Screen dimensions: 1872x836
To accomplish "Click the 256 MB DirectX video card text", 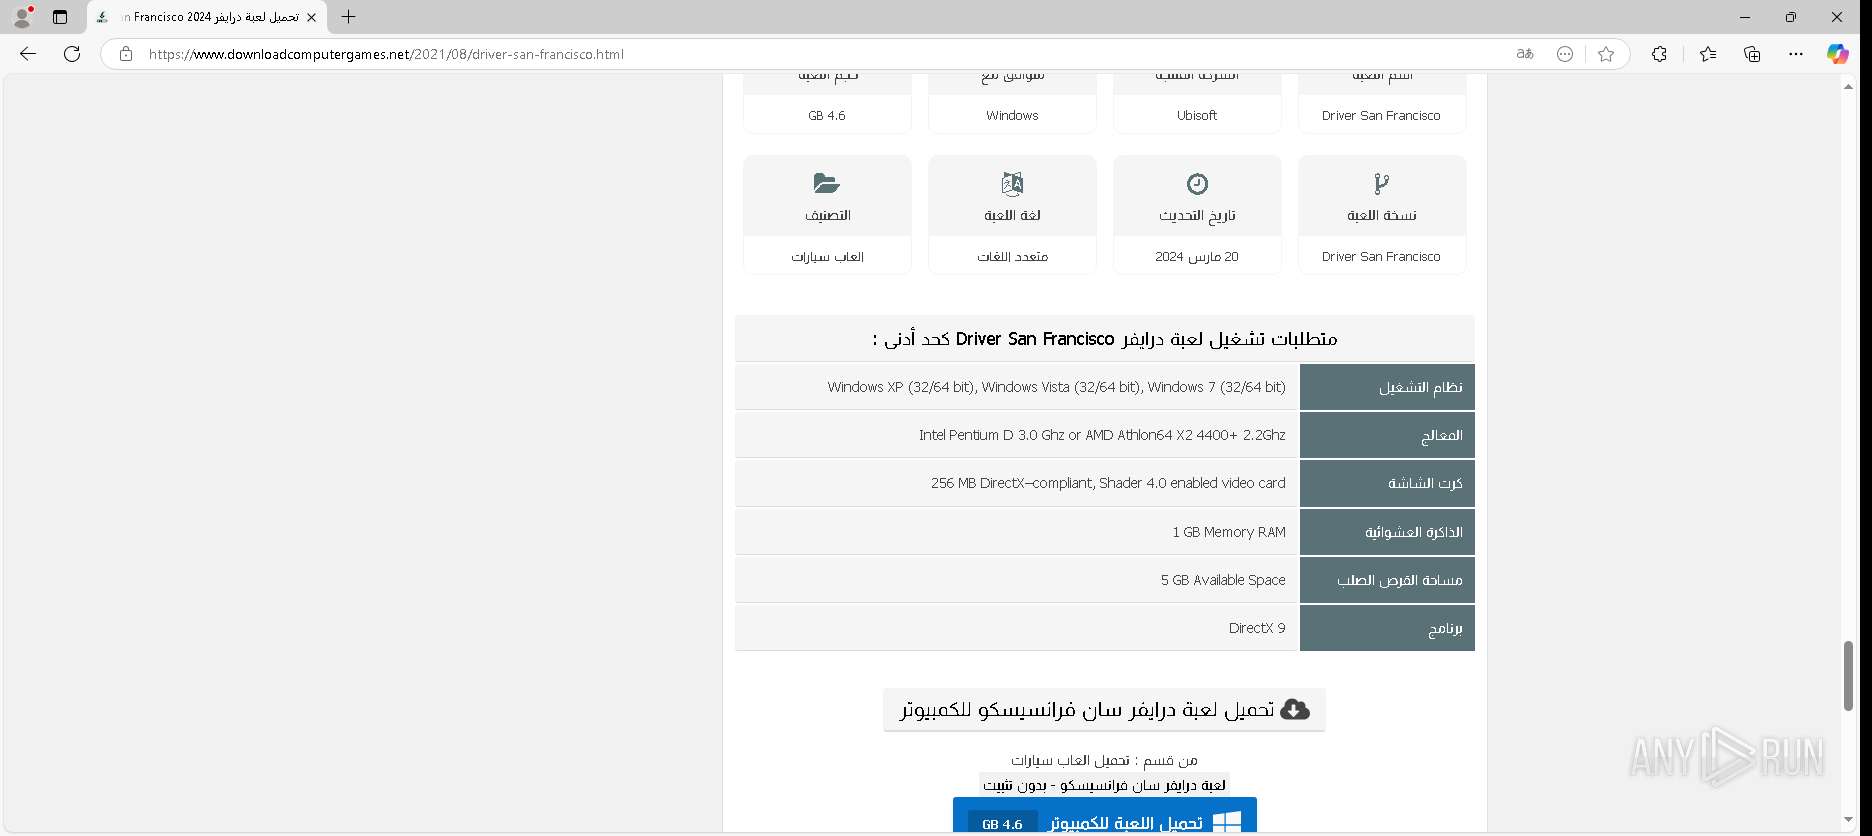I will 1108,483.
